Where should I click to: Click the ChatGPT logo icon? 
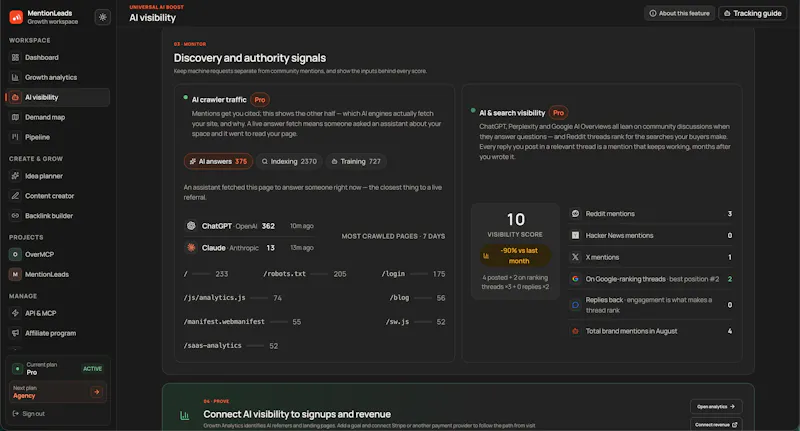pos(191,225)
